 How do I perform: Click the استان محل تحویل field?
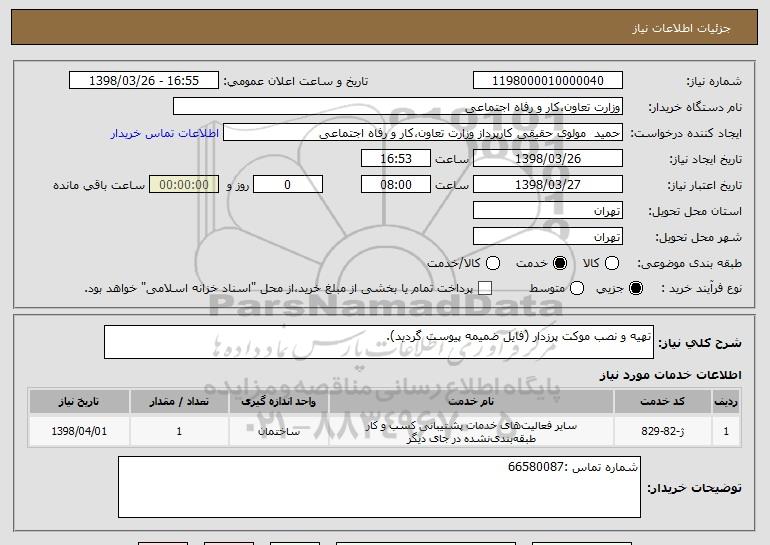pyautogui.click(x=548, y=211)
